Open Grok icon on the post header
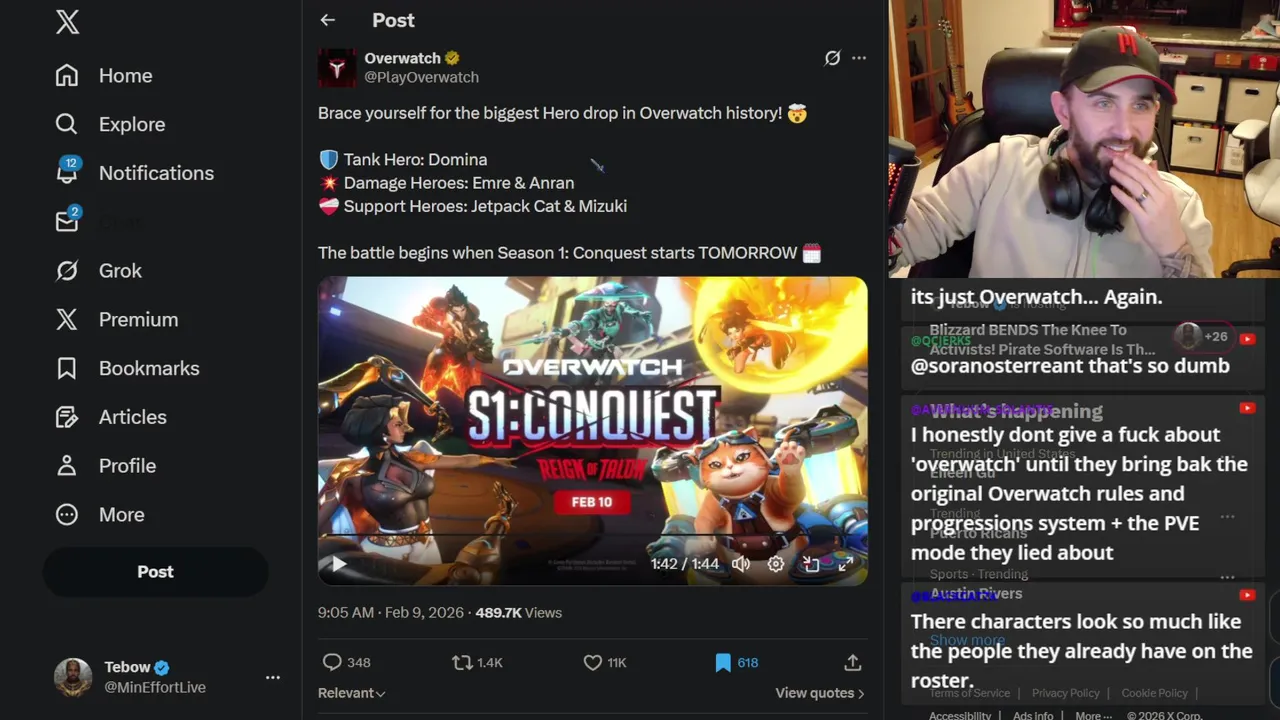1280x720 pixels. pos(832,58)
